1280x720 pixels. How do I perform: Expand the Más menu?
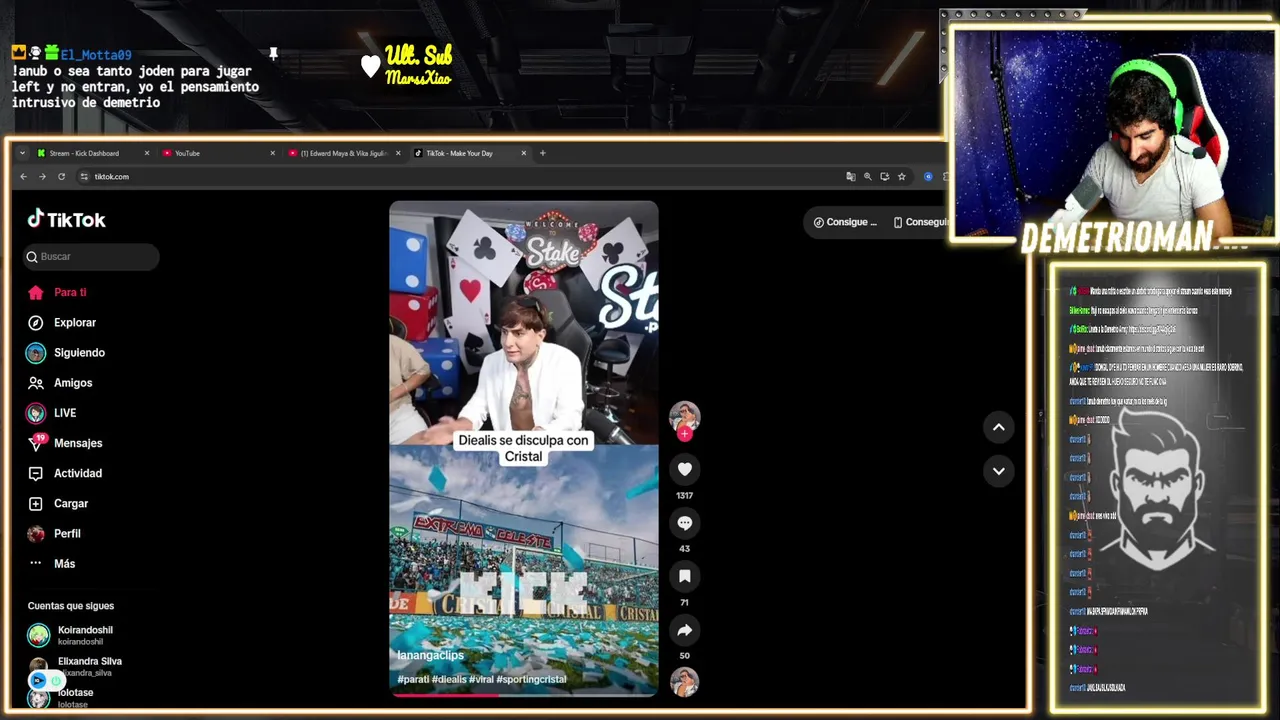coord(51,563)
